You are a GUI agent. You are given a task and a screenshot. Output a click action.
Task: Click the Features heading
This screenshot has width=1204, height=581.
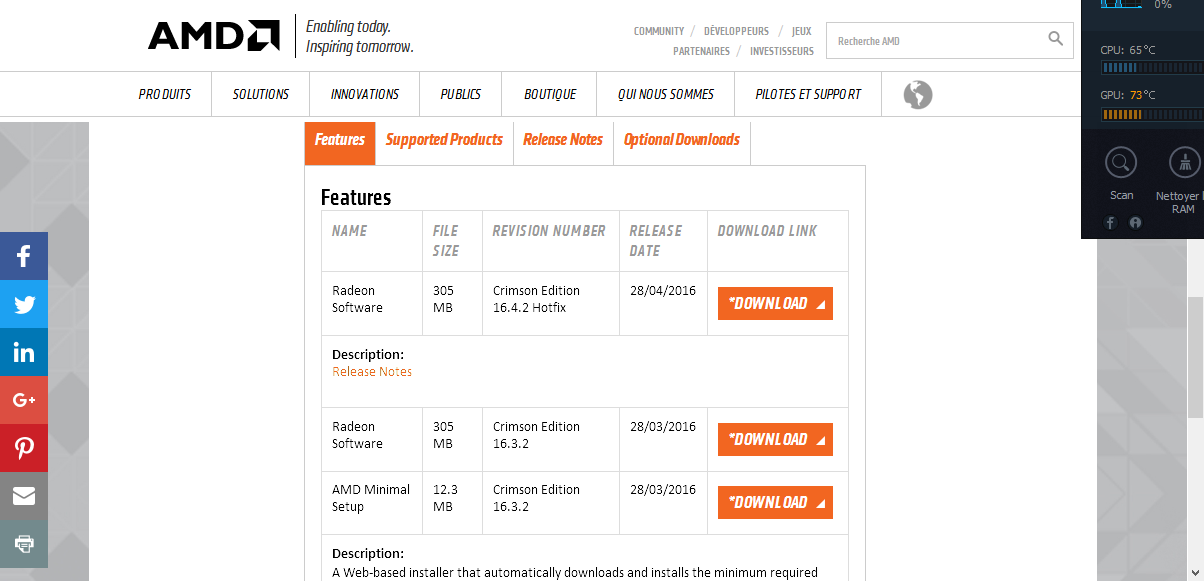(x=356, y=197)
